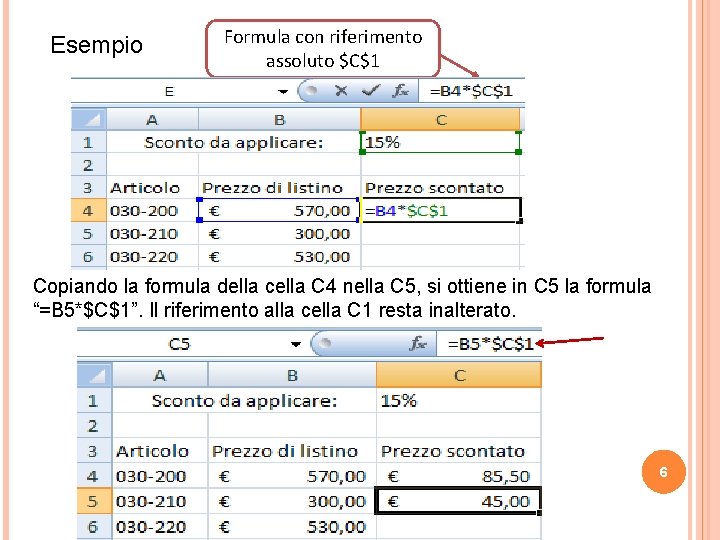Select column A header in the sheet being edited

(152, 120)
